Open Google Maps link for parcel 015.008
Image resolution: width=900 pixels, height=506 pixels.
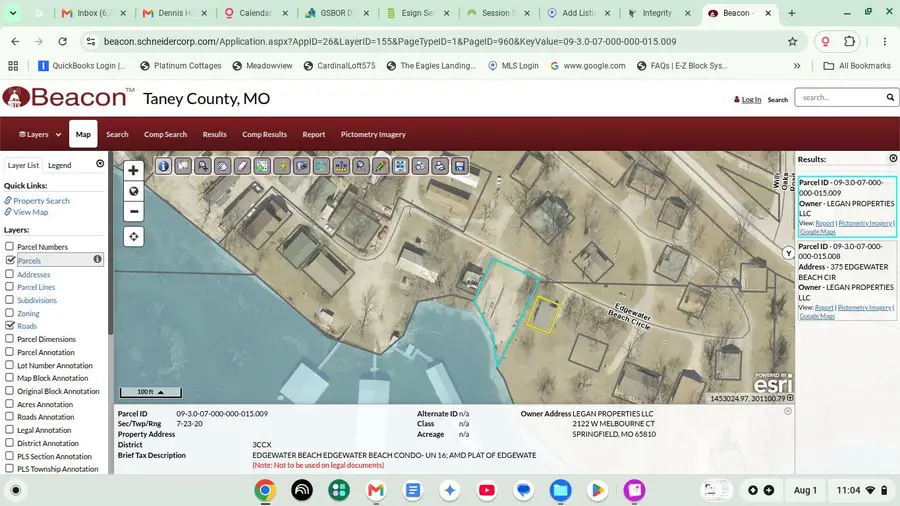817,316
